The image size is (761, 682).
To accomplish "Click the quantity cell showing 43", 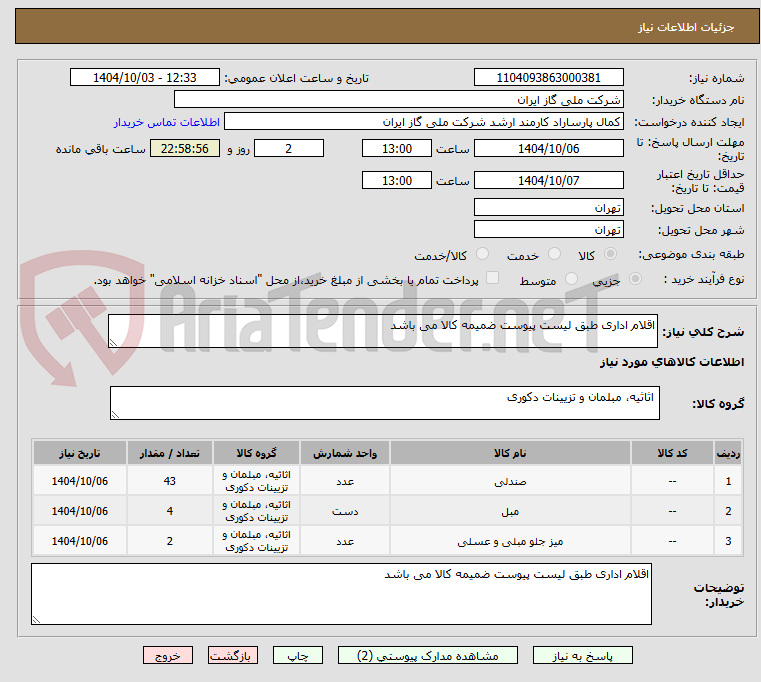I will (169, 481).
